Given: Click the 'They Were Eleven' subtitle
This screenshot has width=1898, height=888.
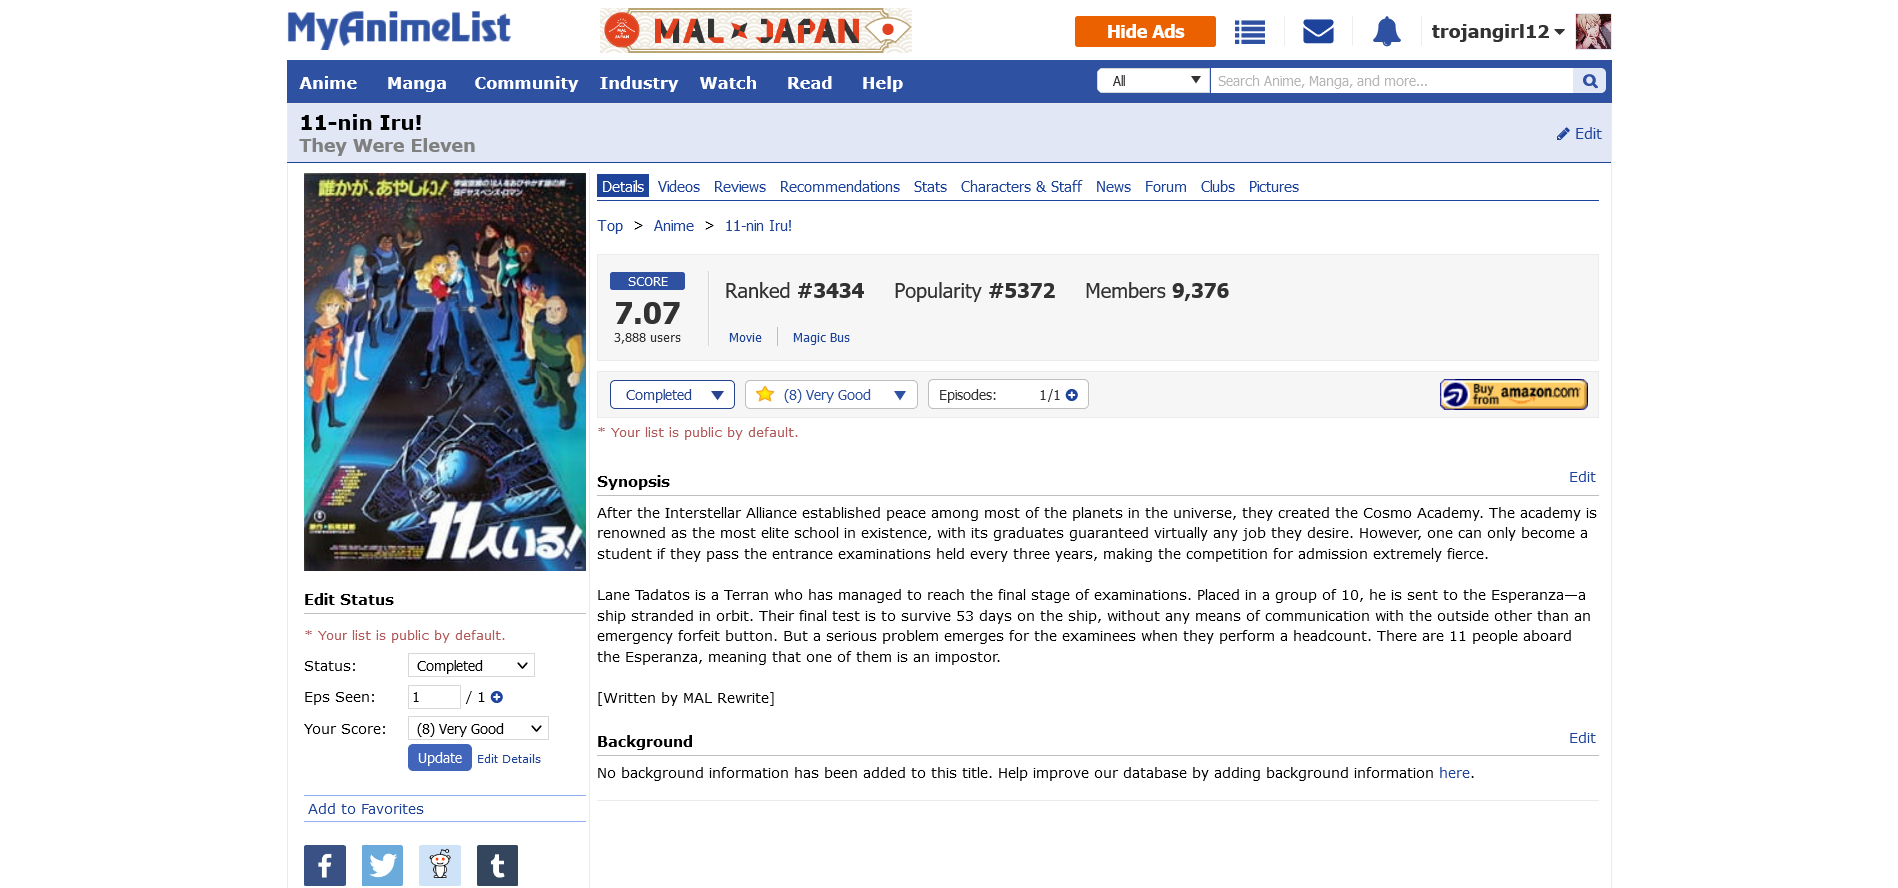Looking at the screenshot, I should (x=387, y=146).
